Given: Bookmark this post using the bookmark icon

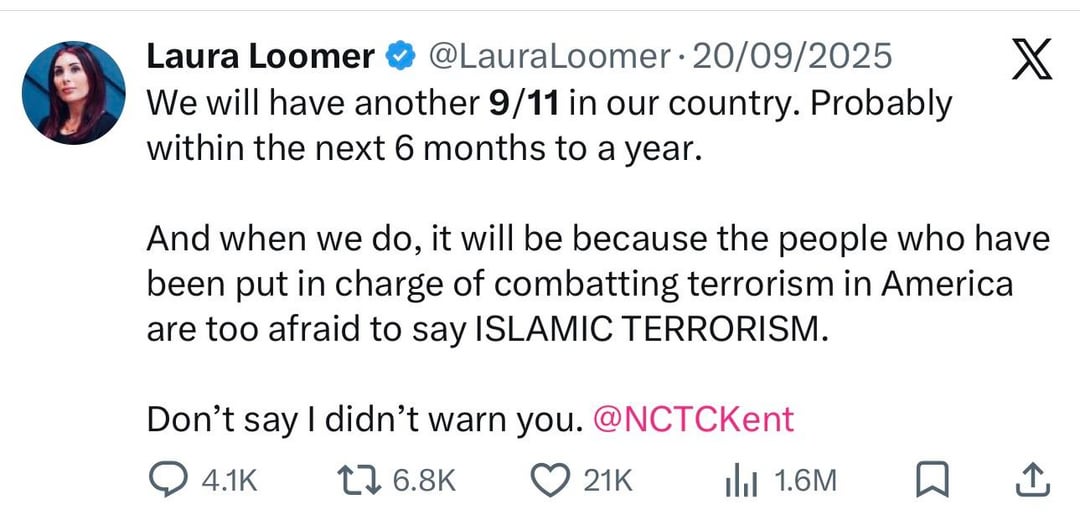Looking at the screenshot, I should (x=932, y=481).
